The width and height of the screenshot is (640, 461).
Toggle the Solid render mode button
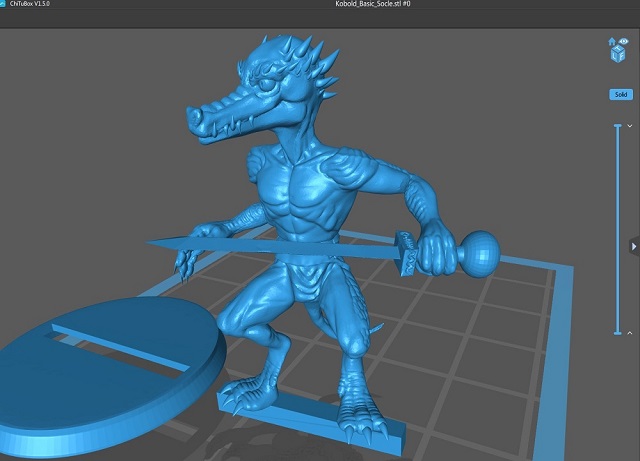point(621,94)
